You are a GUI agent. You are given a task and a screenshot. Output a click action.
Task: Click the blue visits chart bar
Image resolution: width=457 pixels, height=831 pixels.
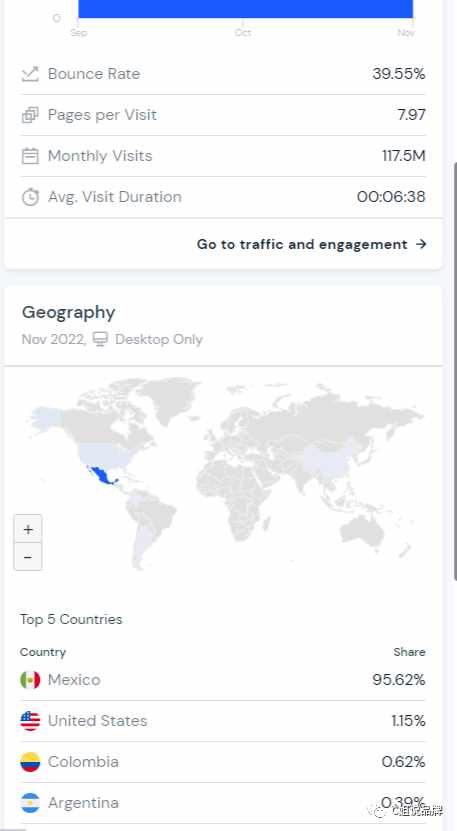[x=245, y=8]
